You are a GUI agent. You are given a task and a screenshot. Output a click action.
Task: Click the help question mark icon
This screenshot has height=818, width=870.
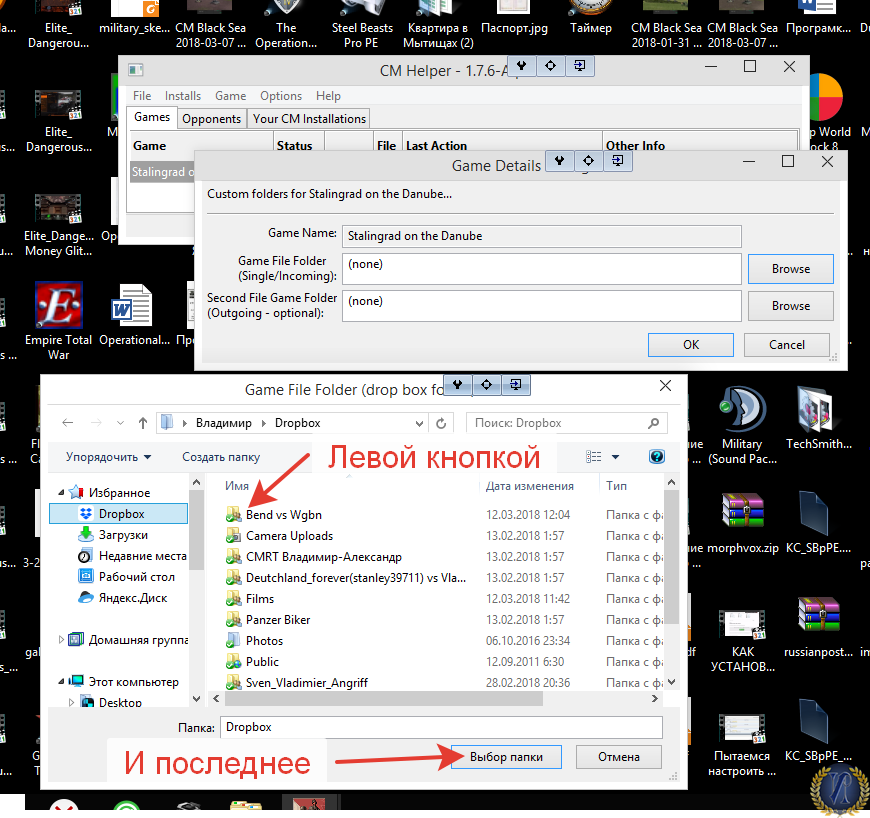(657, 457)
